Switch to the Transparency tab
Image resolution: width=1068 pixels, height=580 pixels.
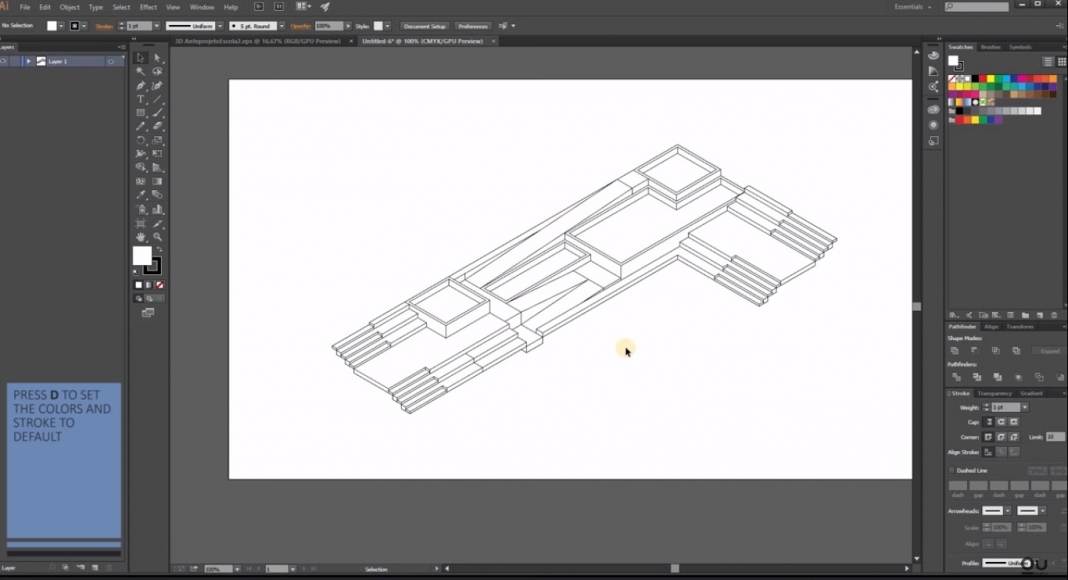point(996,392)
